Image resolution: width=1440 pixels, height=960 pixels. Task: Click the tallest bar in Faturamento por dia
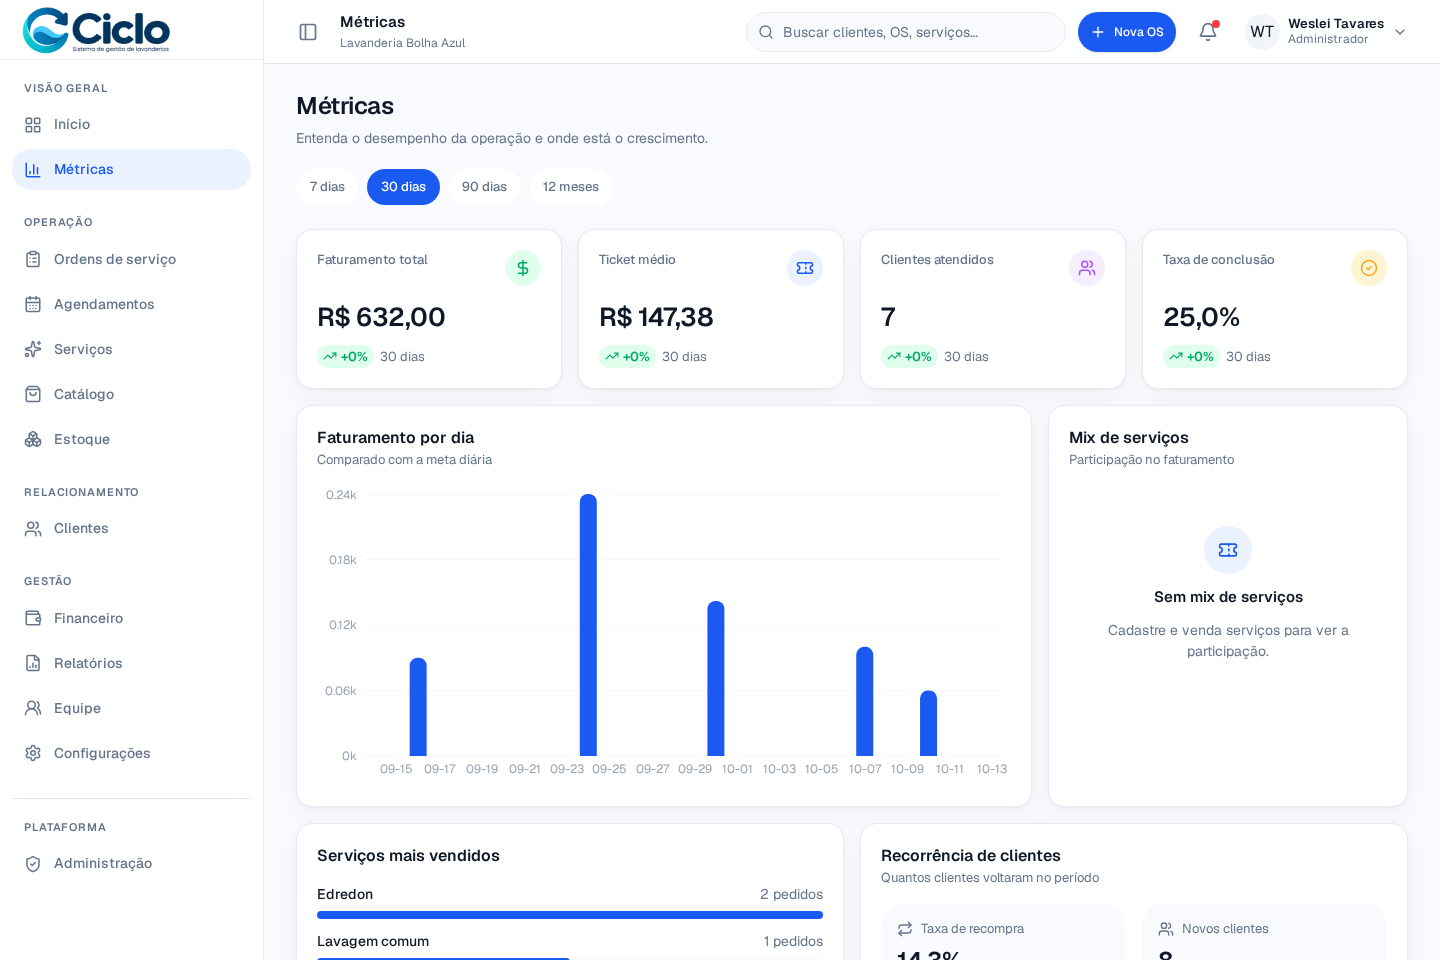[x=588, y=625]
